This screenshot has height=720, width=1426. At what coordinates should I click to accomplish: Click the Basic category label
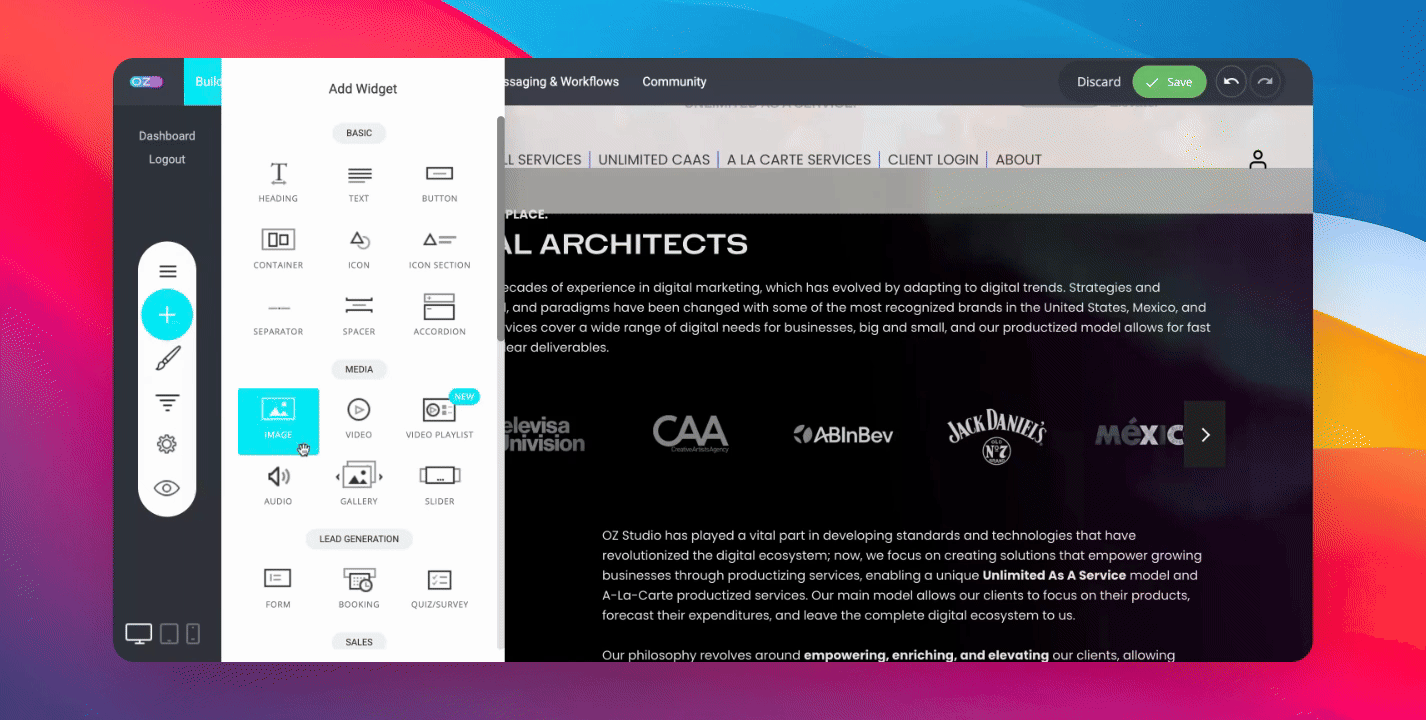pyautogui.click(x=359, y=133)
